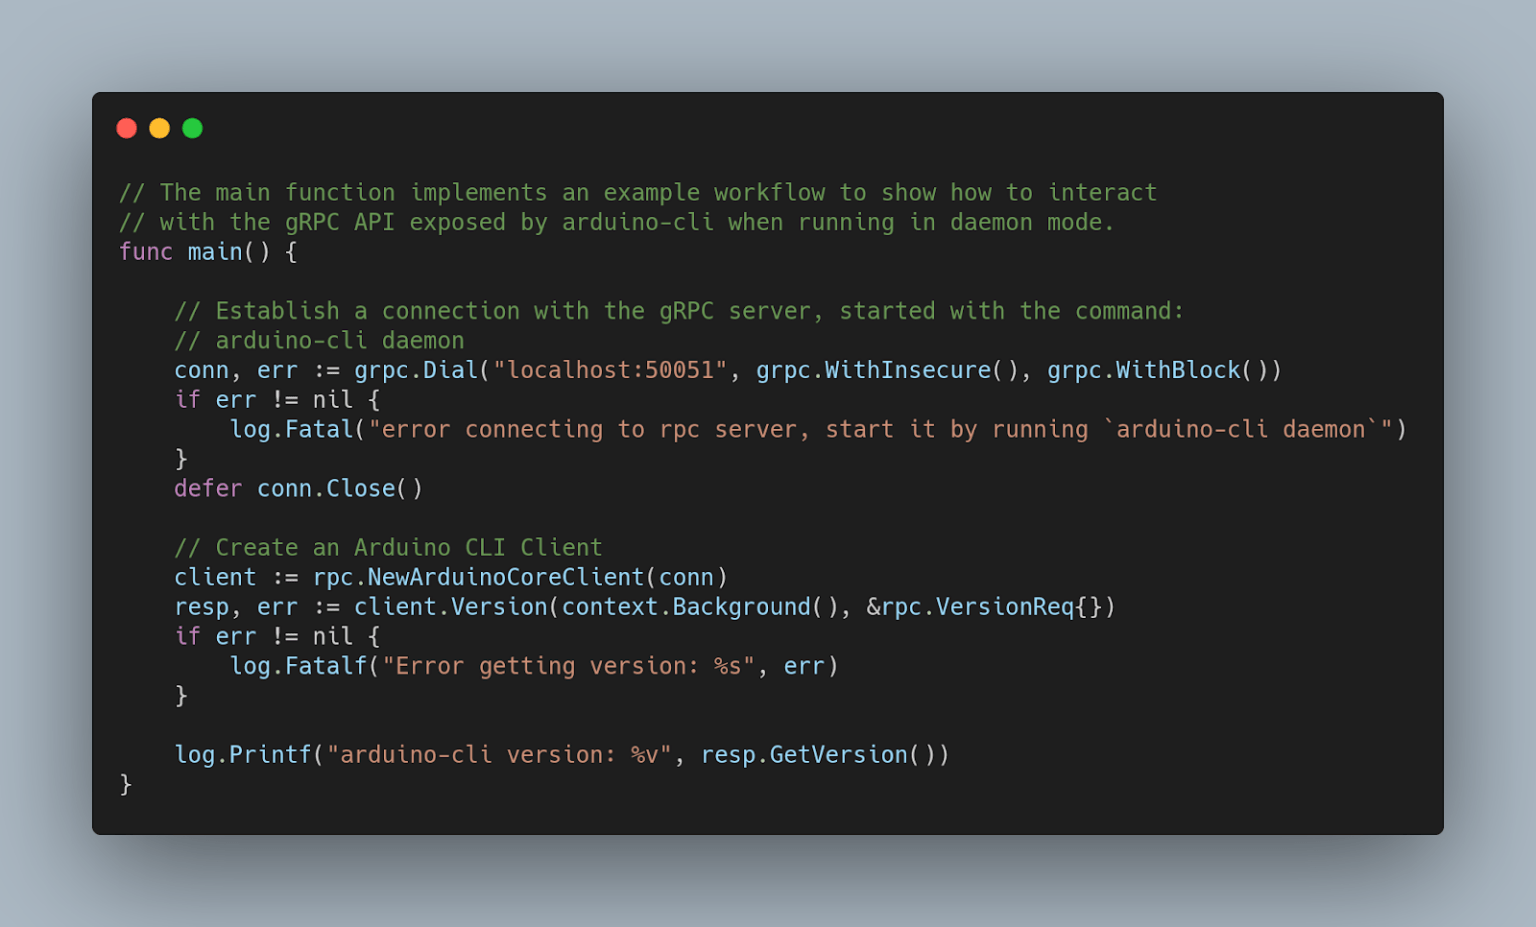Click the log.Fatal call

(292, 429)
